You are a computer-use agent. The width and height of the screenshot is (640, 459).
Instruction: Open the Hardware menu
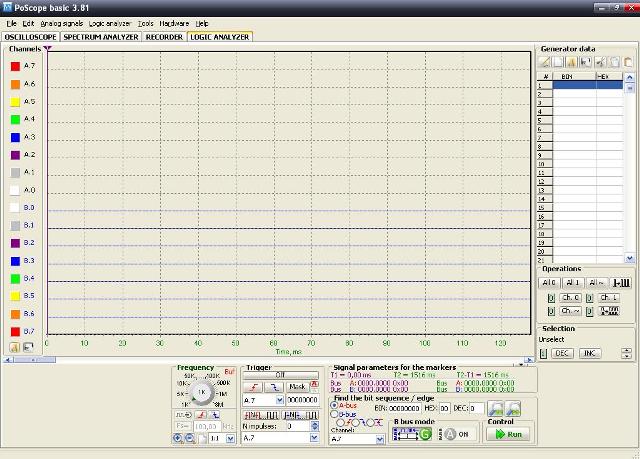(173, 22)
